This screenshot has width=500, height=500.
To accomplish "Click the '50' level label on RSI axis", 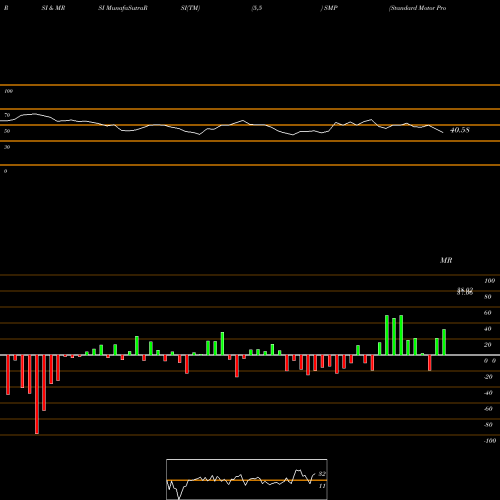I will (7, 131).
